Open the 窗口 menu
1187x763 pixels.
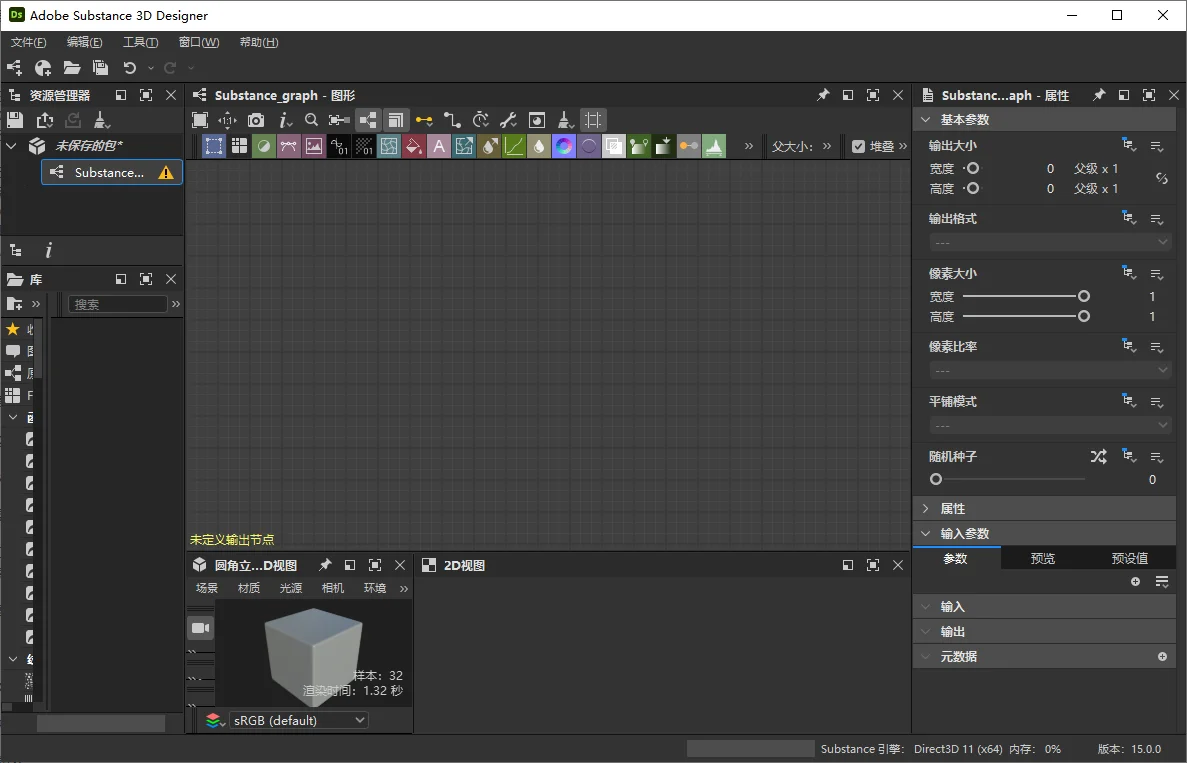point(197,42)
